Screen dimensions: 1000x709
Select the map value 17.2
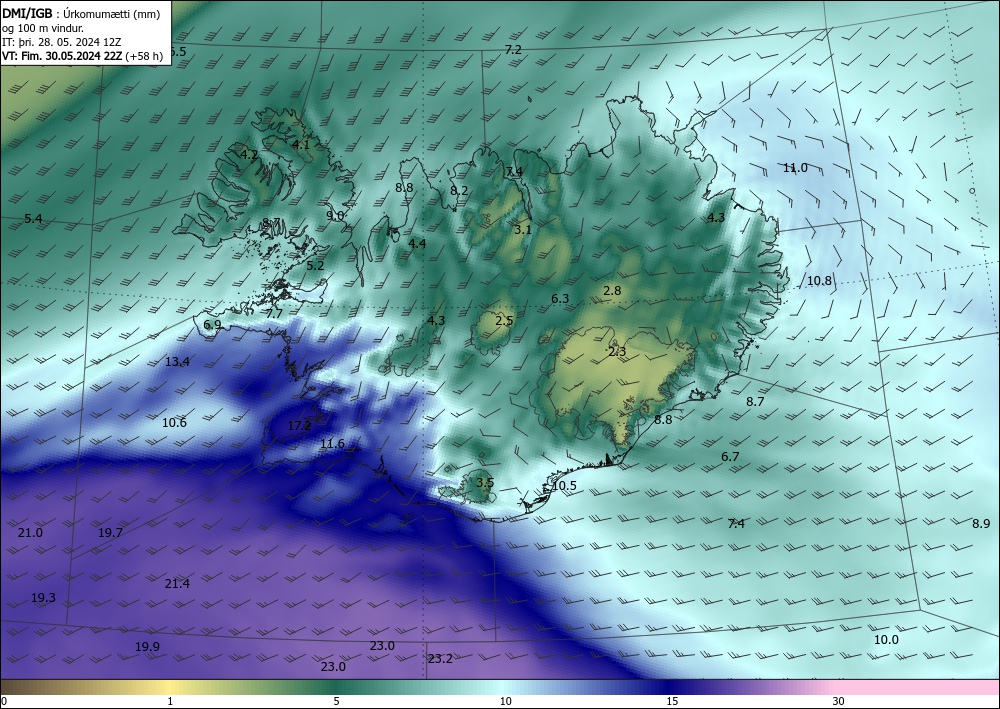(299, 426)
